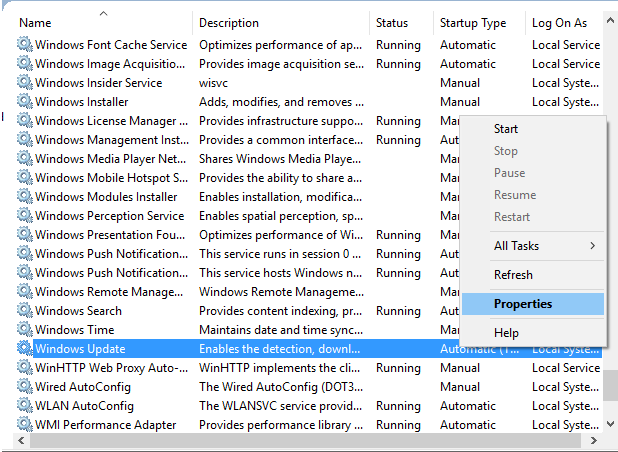Click Running status of WMI Performance Adapter
This screenshot has height=452, width=618.
398,425
